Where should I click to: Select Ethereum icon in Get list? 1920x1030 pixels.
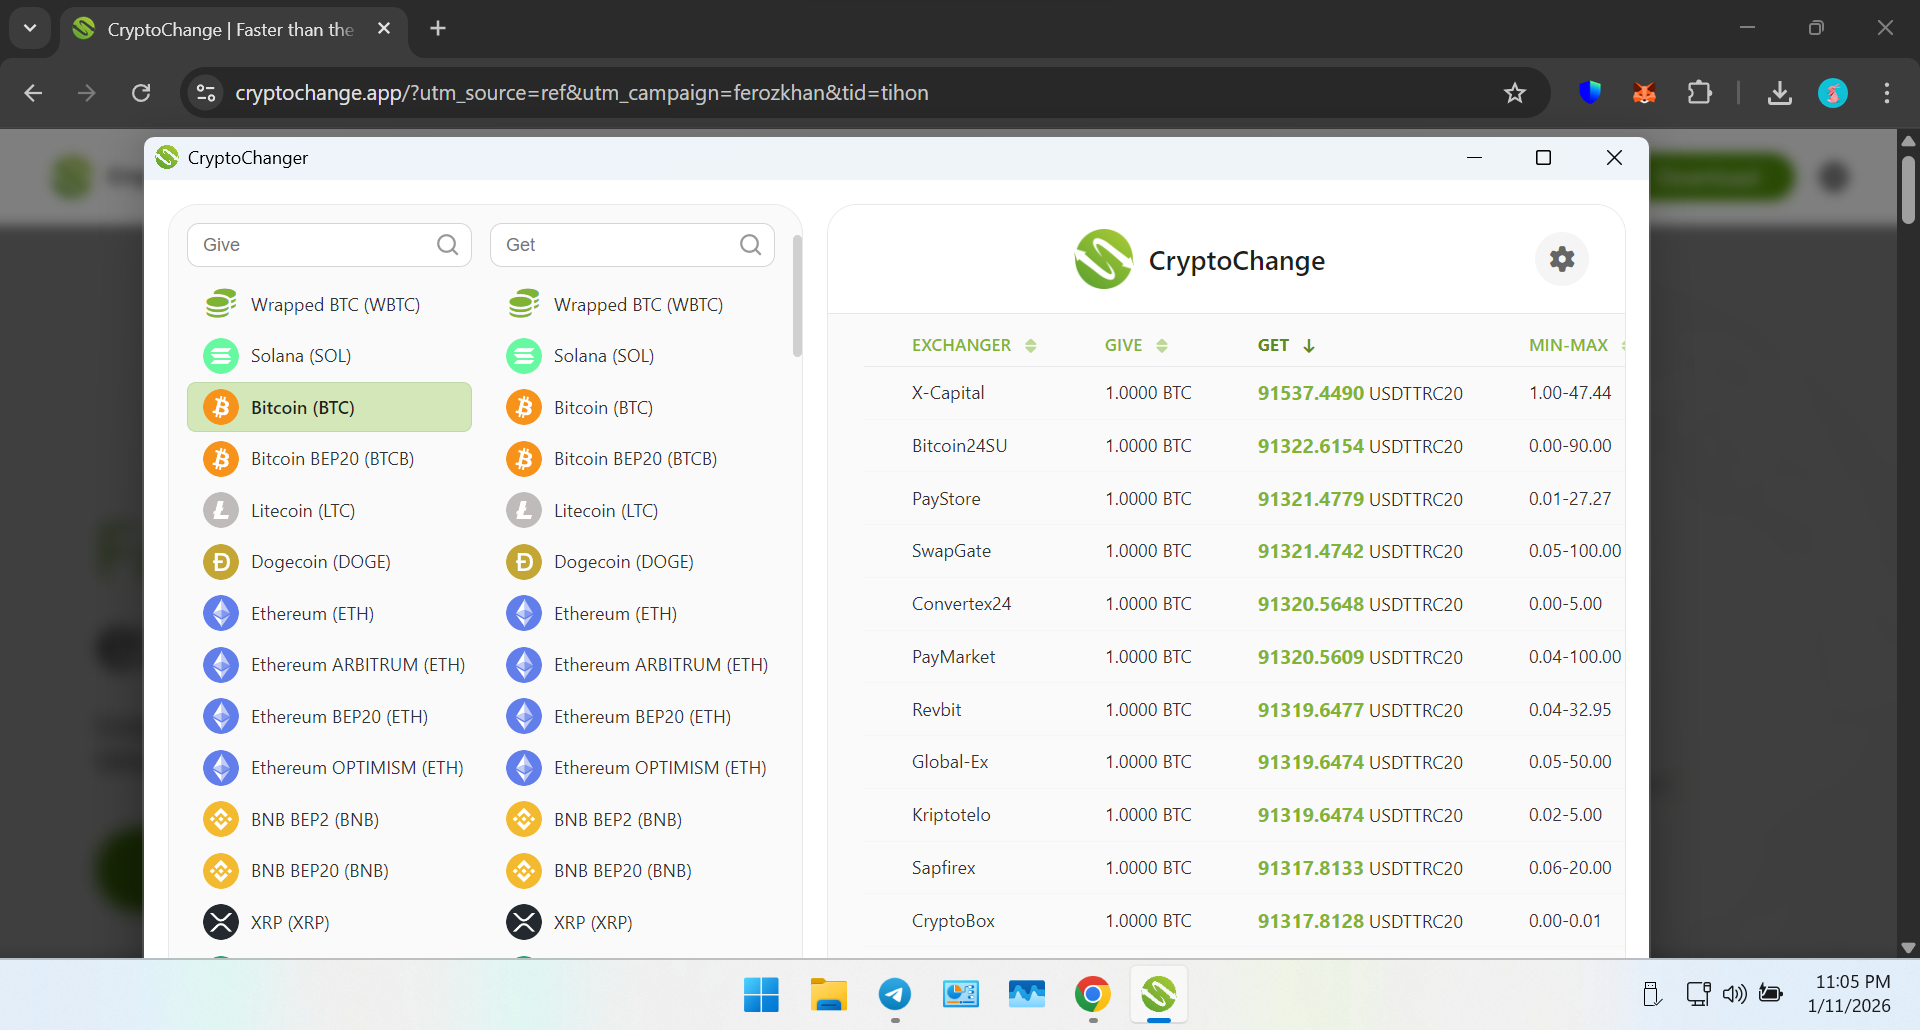click(524, 613)
